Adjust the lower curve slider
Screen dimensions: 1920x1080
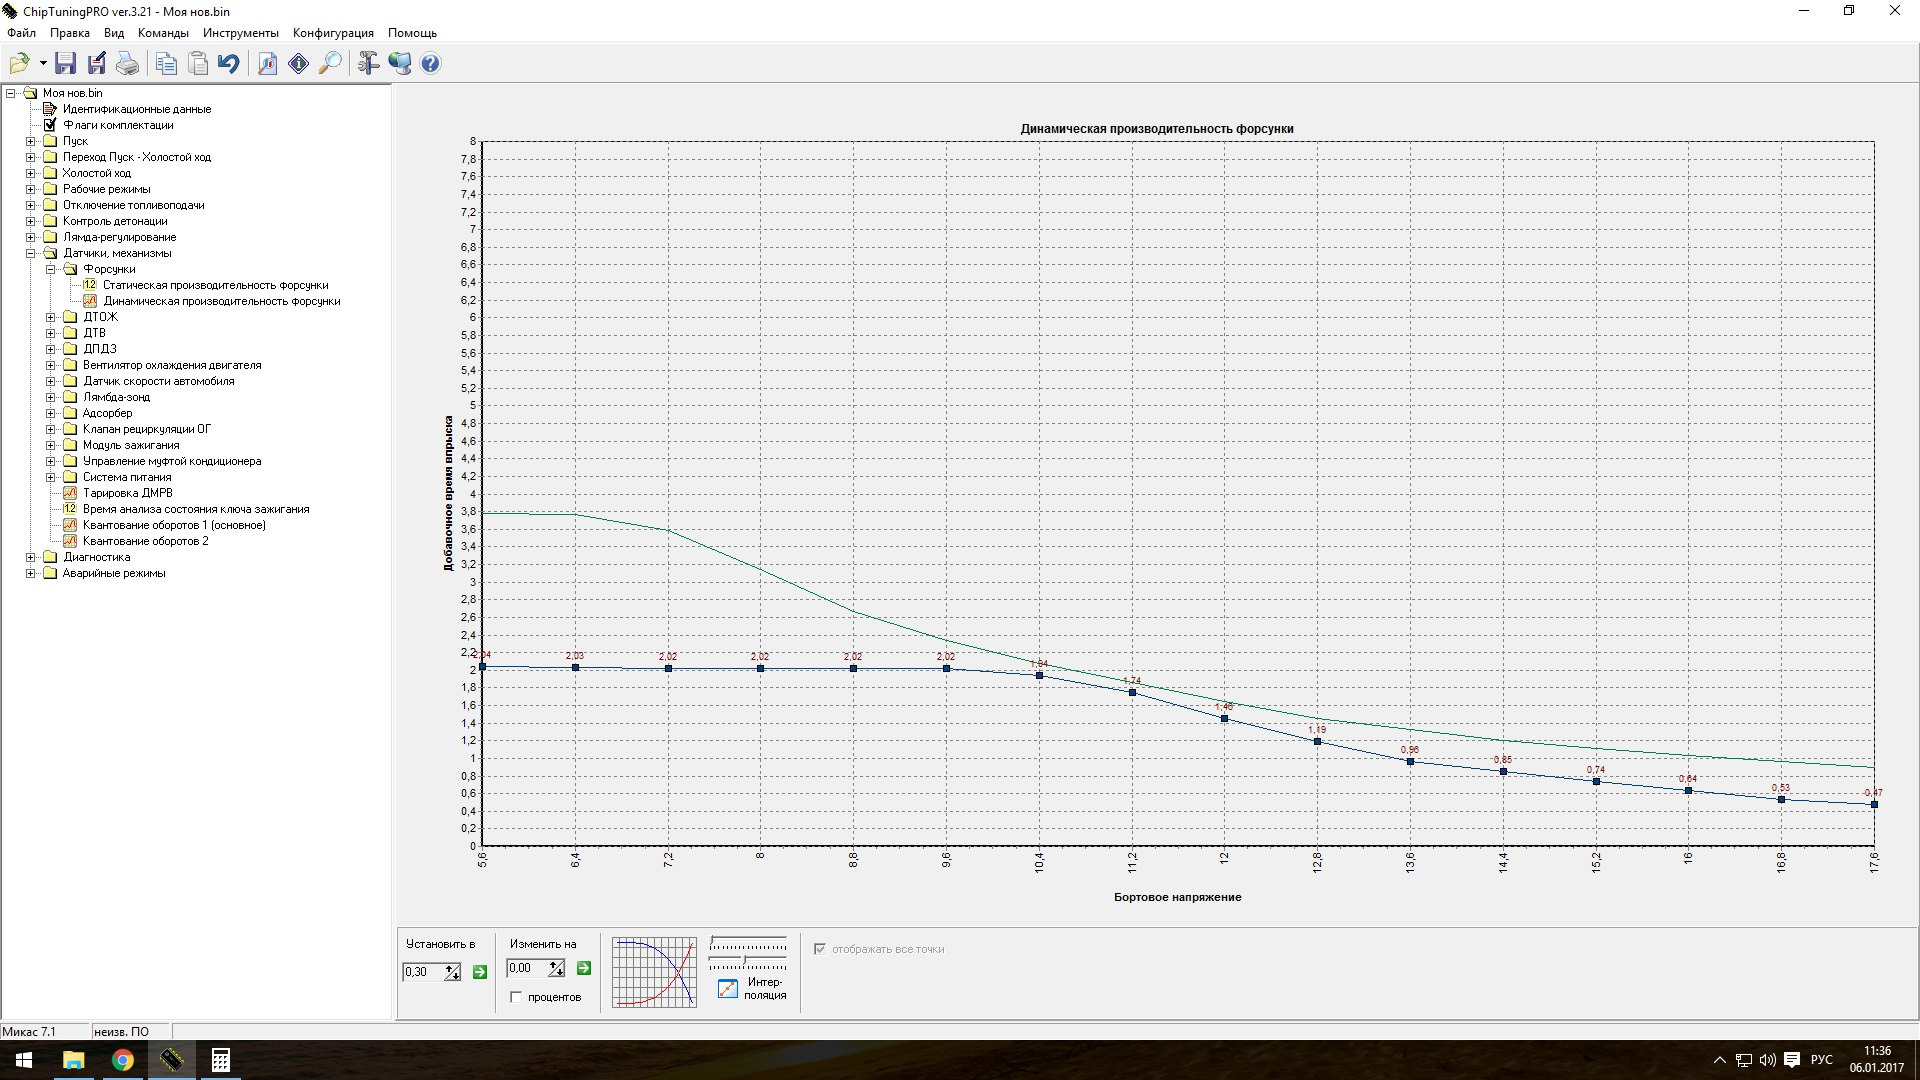[748, 962]
